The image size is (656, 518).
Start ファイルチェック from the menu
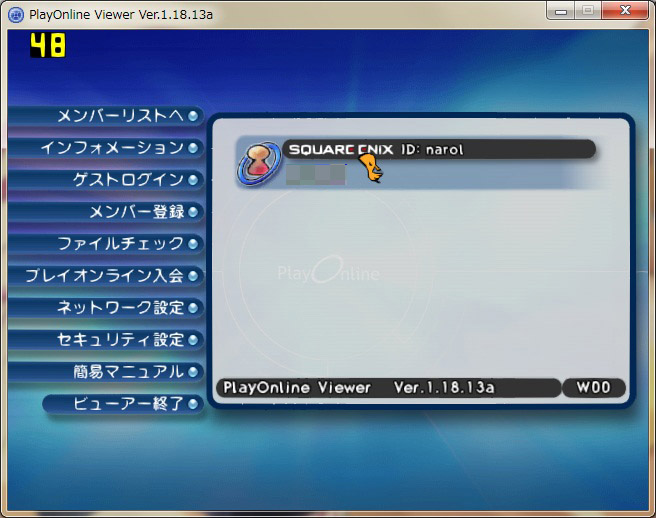pyautogui.click(x=105, y=244)
